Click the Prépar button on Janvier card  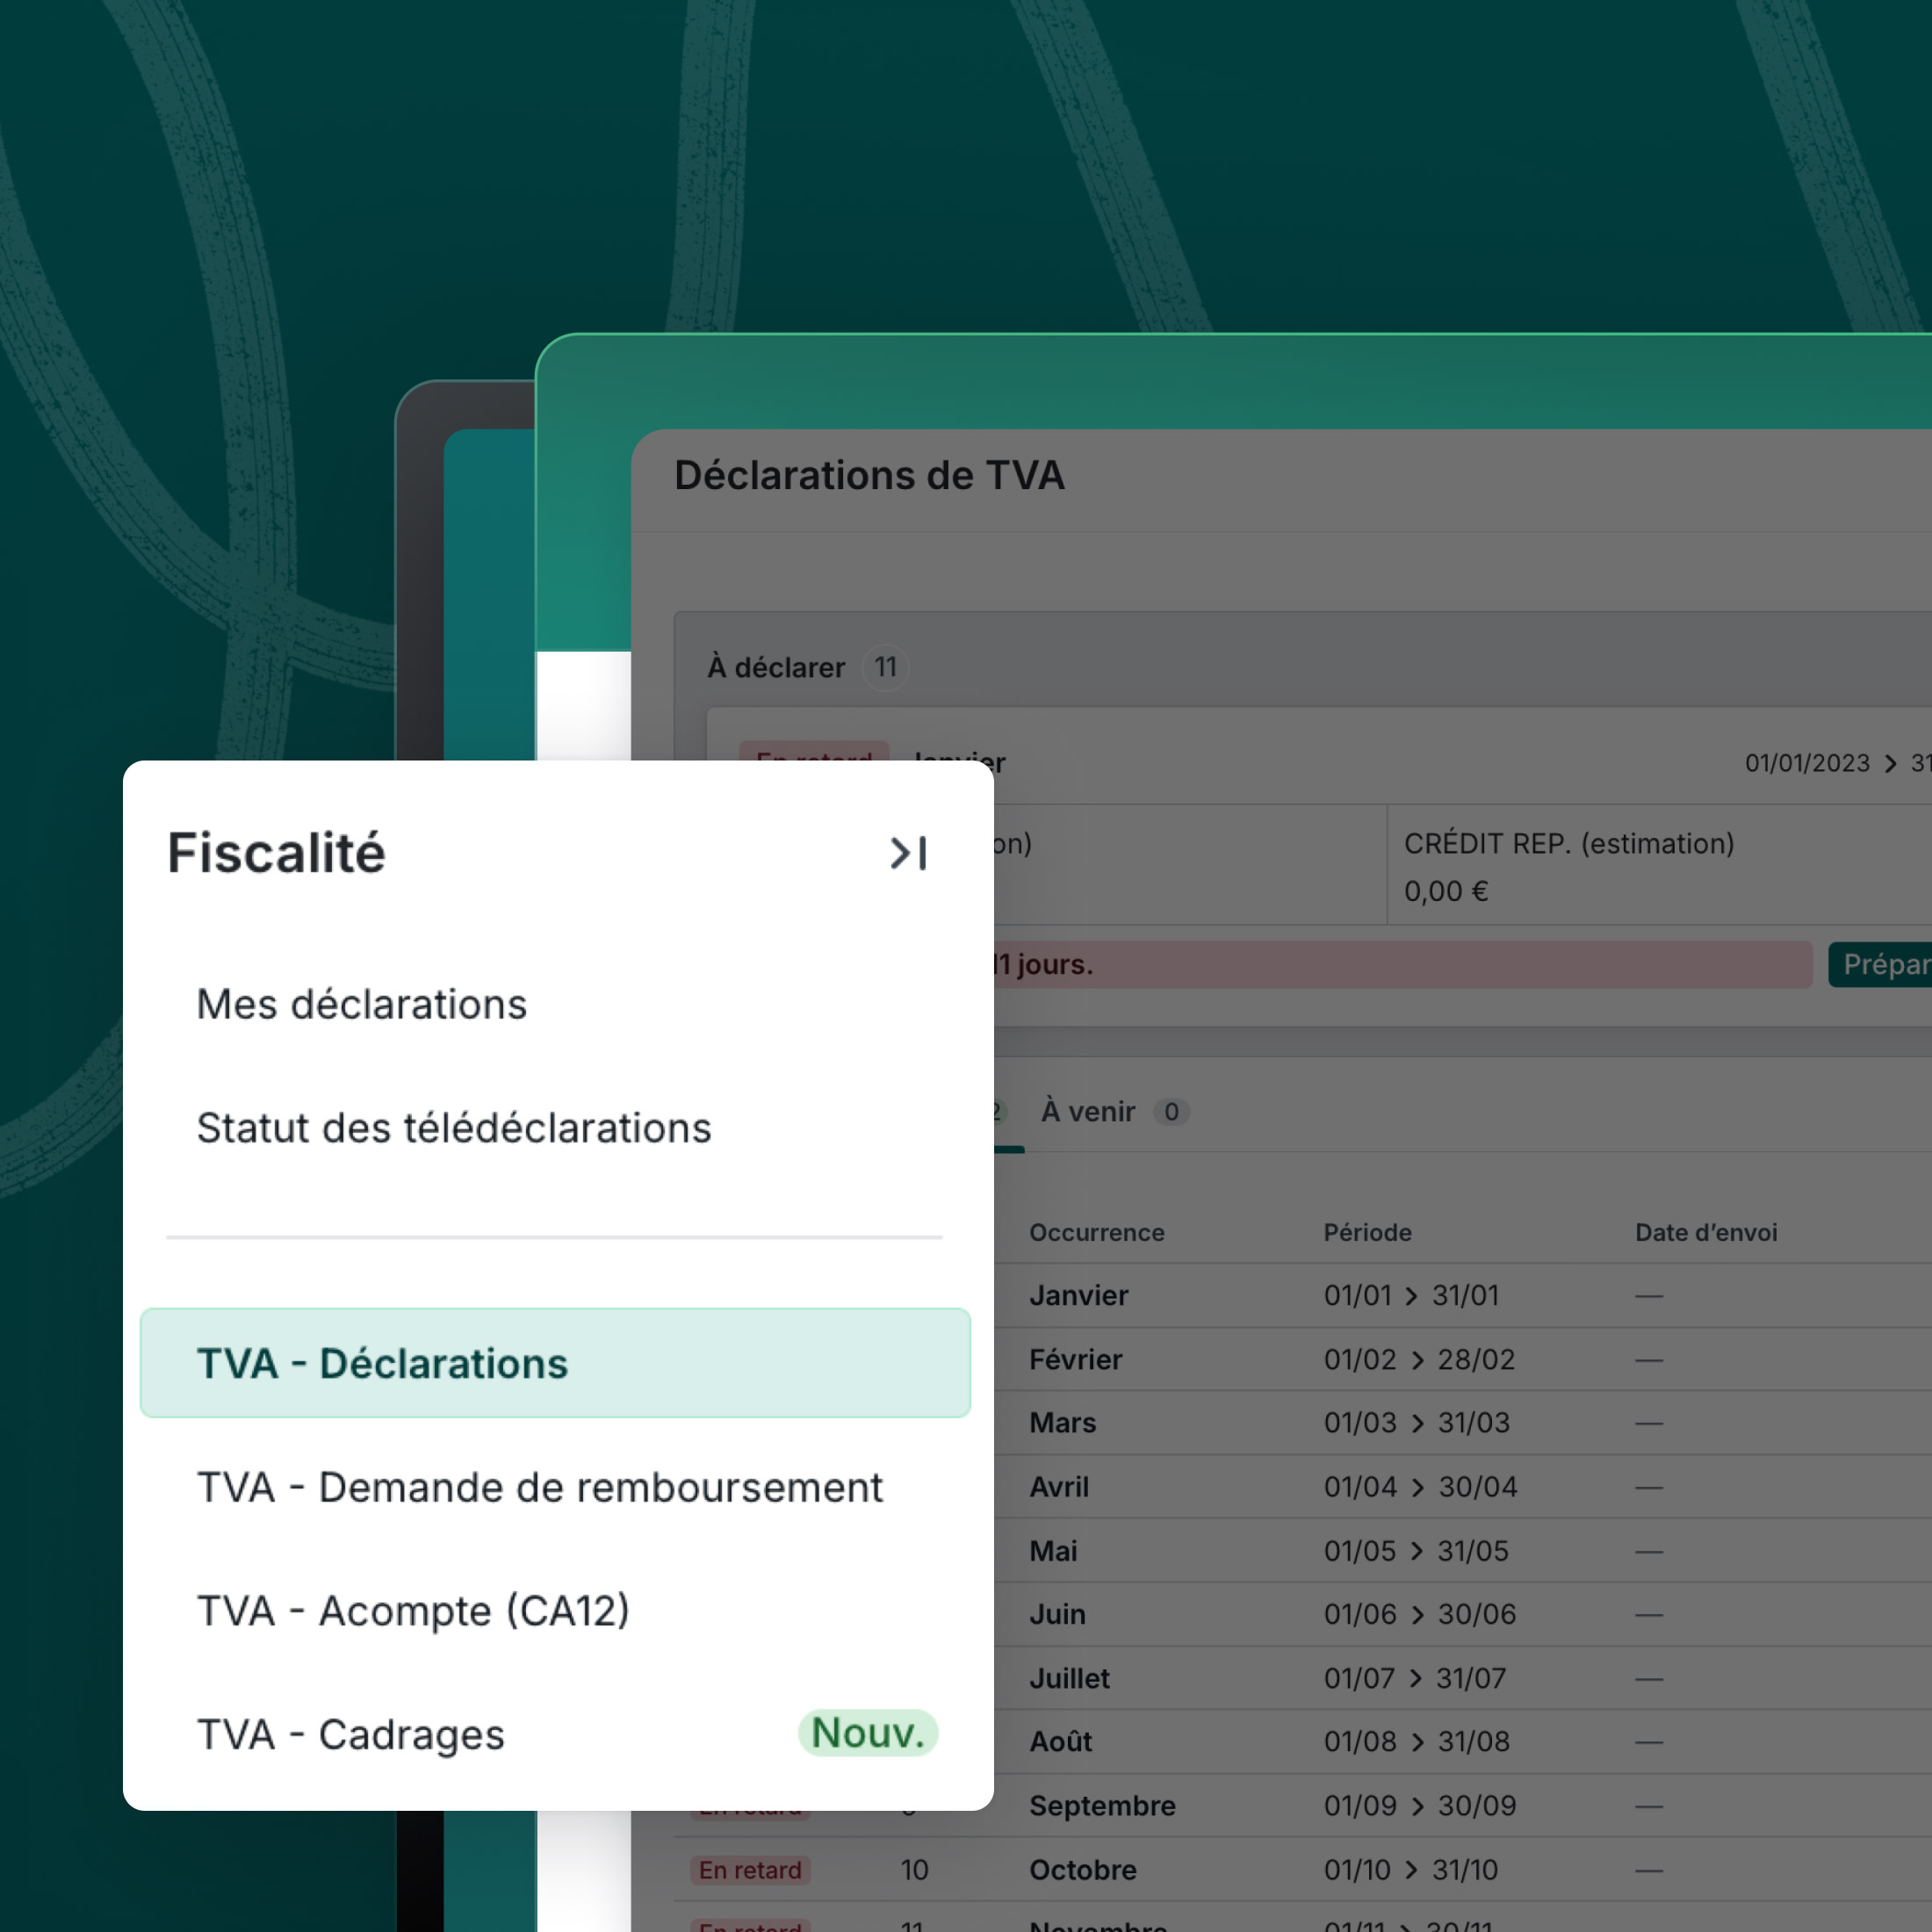pyautogui.click(x=1880, y=964)
